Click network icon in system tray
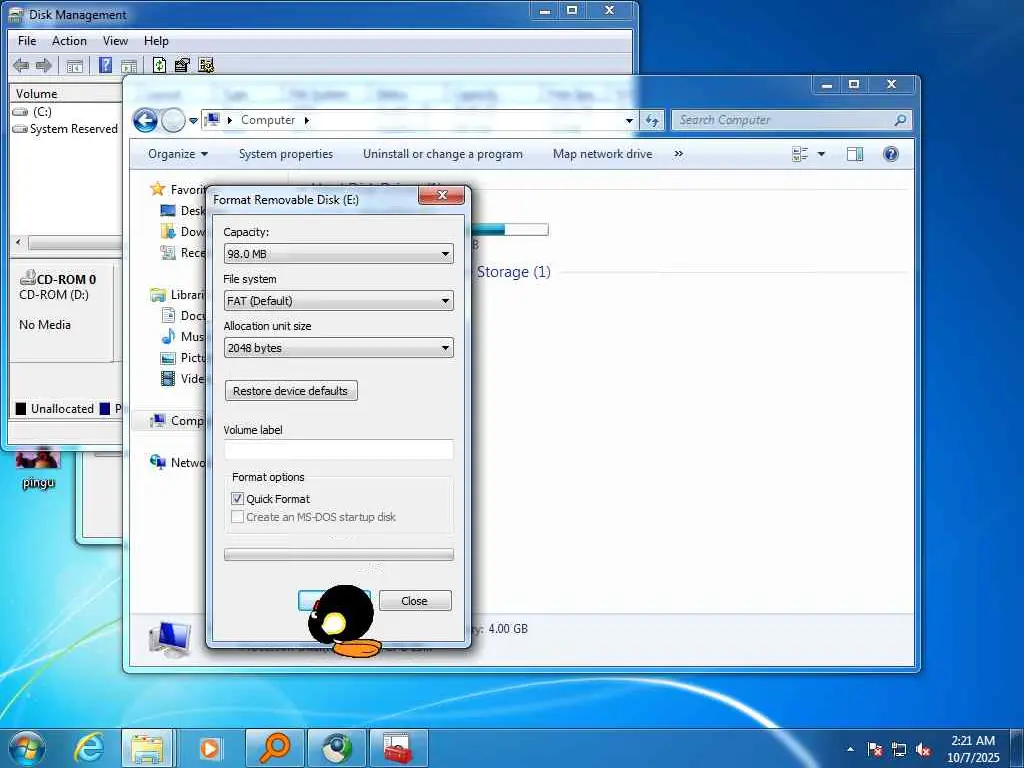 (899, 749)
